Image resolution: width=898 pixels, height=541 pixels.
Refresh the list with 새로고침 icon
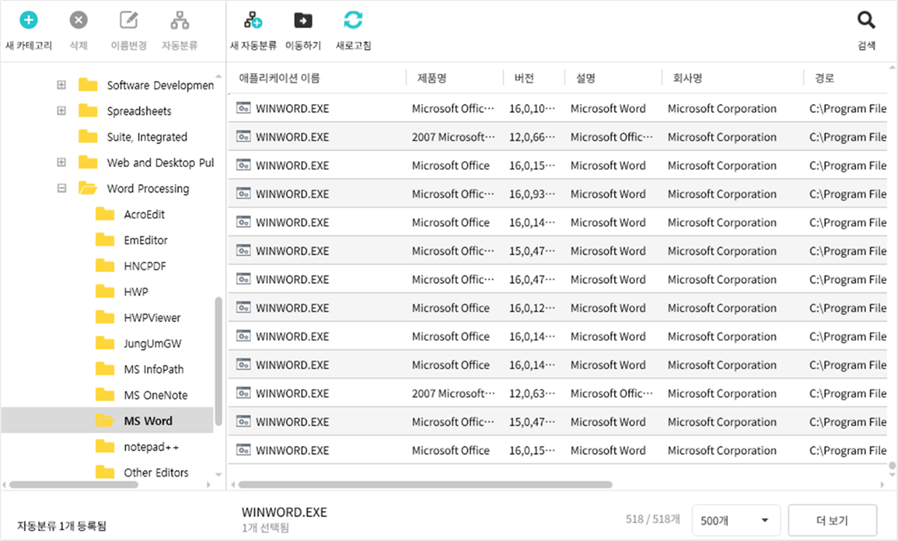353,20
